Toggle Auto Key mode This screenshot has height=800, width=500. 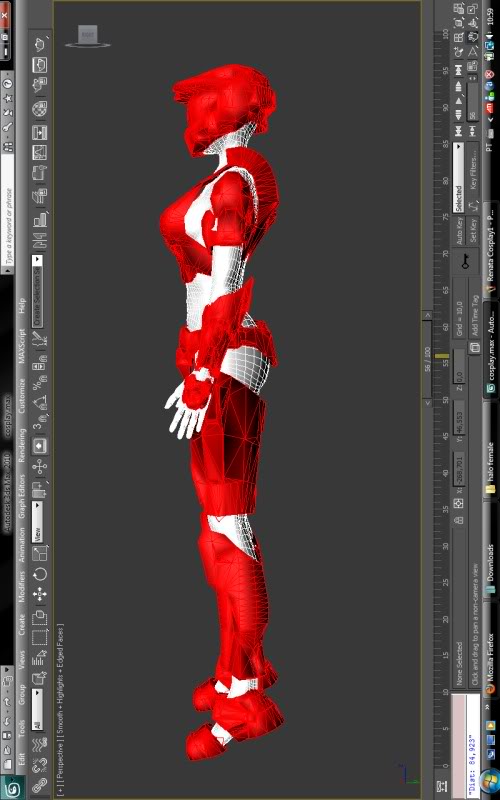click(459, 230)
